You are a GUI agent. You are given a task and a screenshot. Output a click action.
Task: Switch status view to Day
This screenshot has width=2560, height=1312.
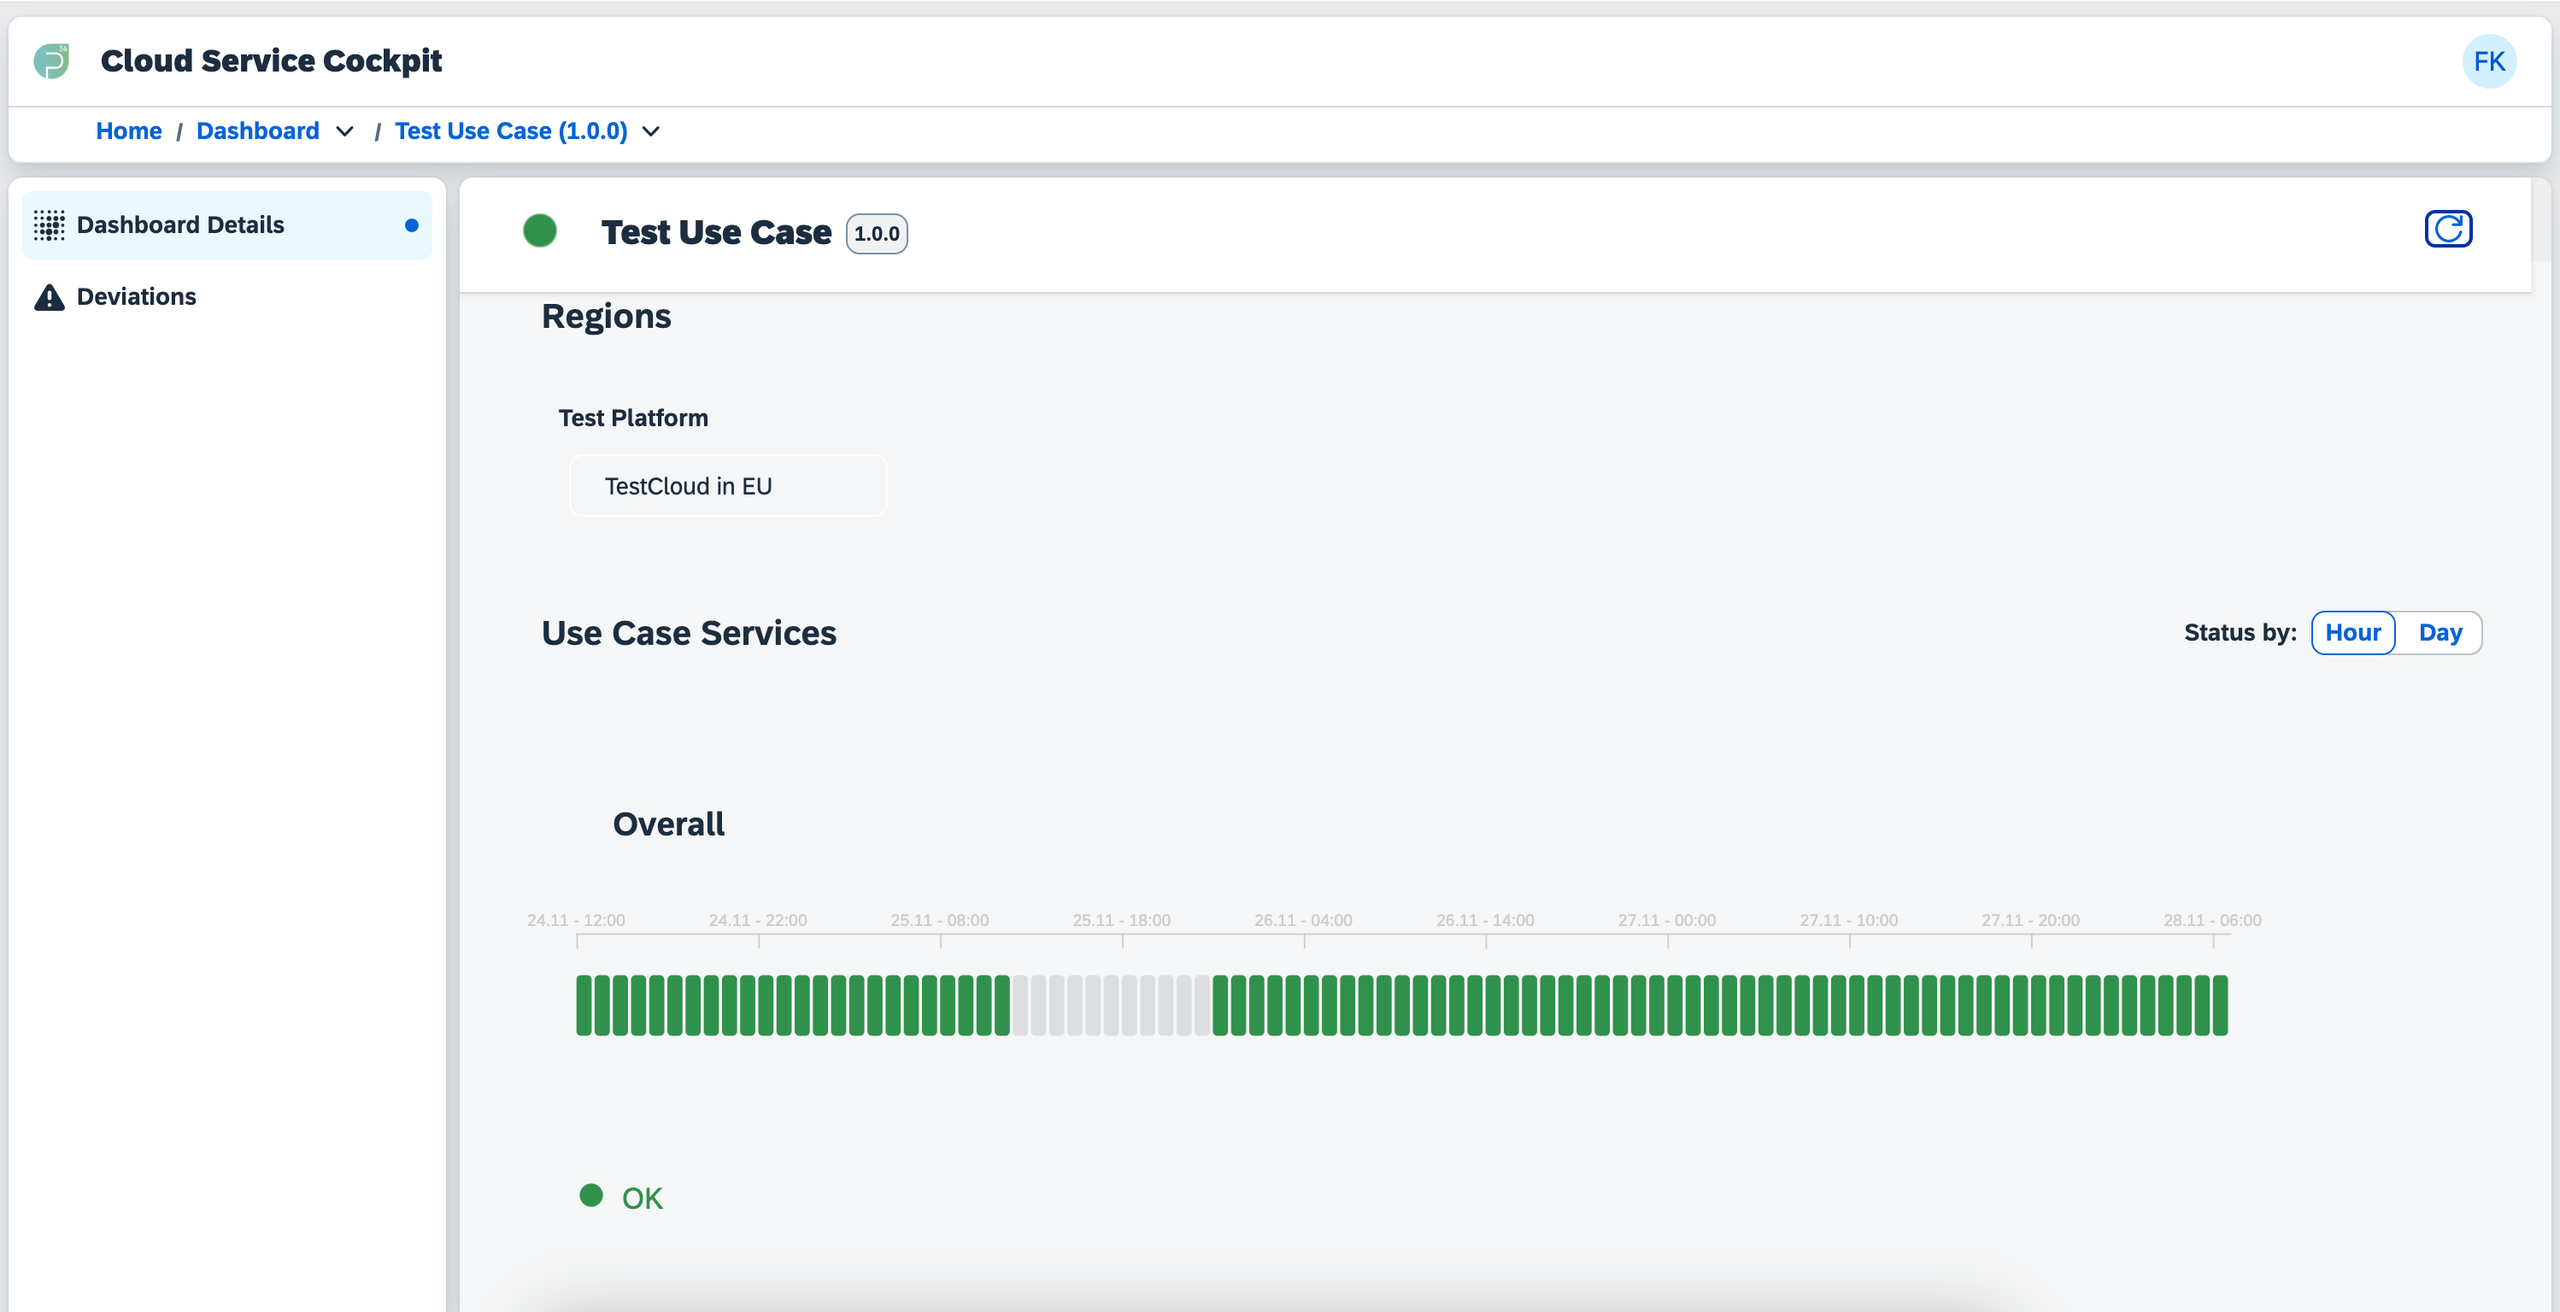tap(2440, 632)
